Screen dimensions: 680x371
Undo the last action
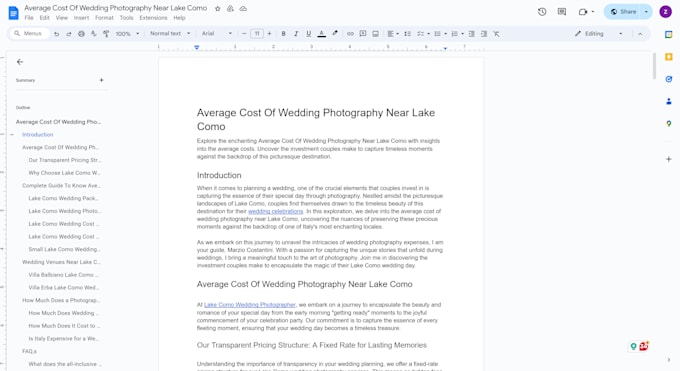coord(56,34)
